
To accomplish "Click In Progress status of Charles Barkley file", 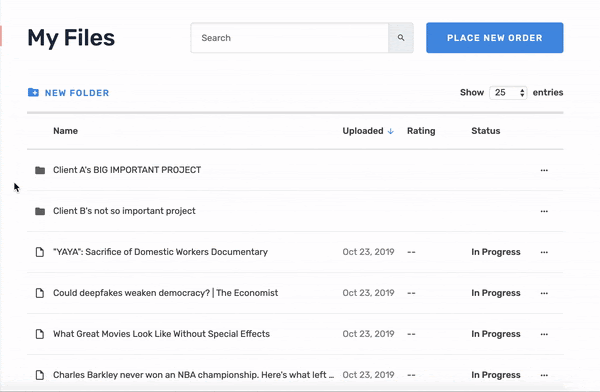I will (x=496, y=375).
